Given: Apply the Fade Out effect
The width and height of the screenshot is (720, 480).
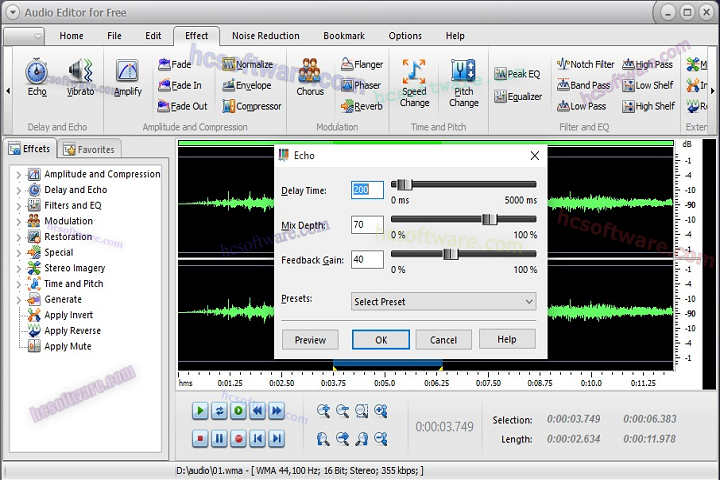Looking at the screenshot, I should click(x=182, y=106).
